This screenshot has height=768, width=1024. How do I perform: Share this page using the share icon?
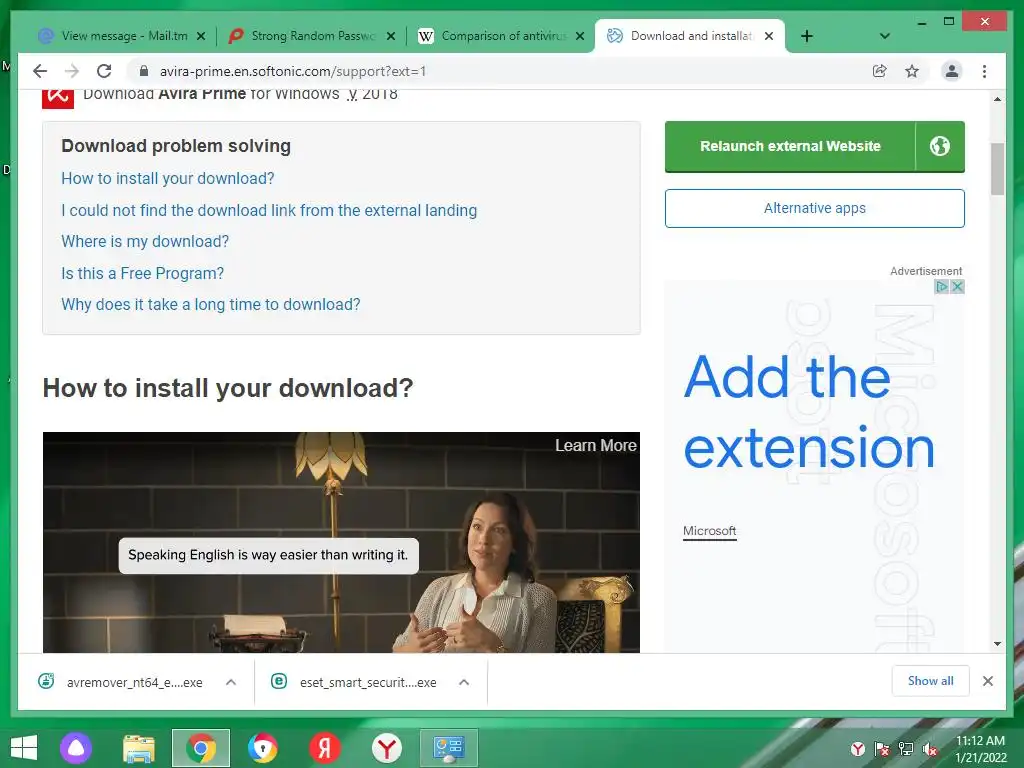tap(880, 71)
